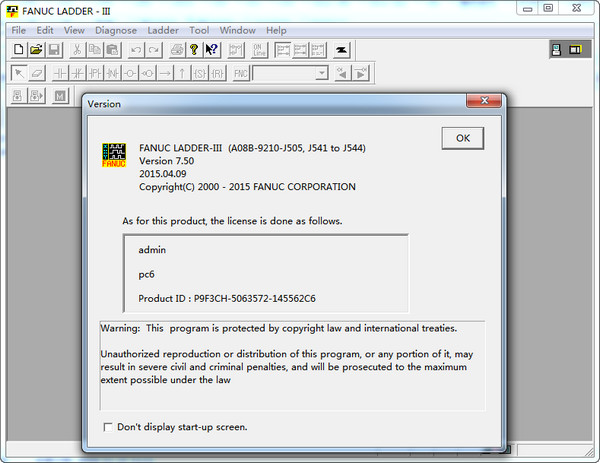600x463 pixels.
Task: Click the Undo arrow icon
Action: (136, 50)
